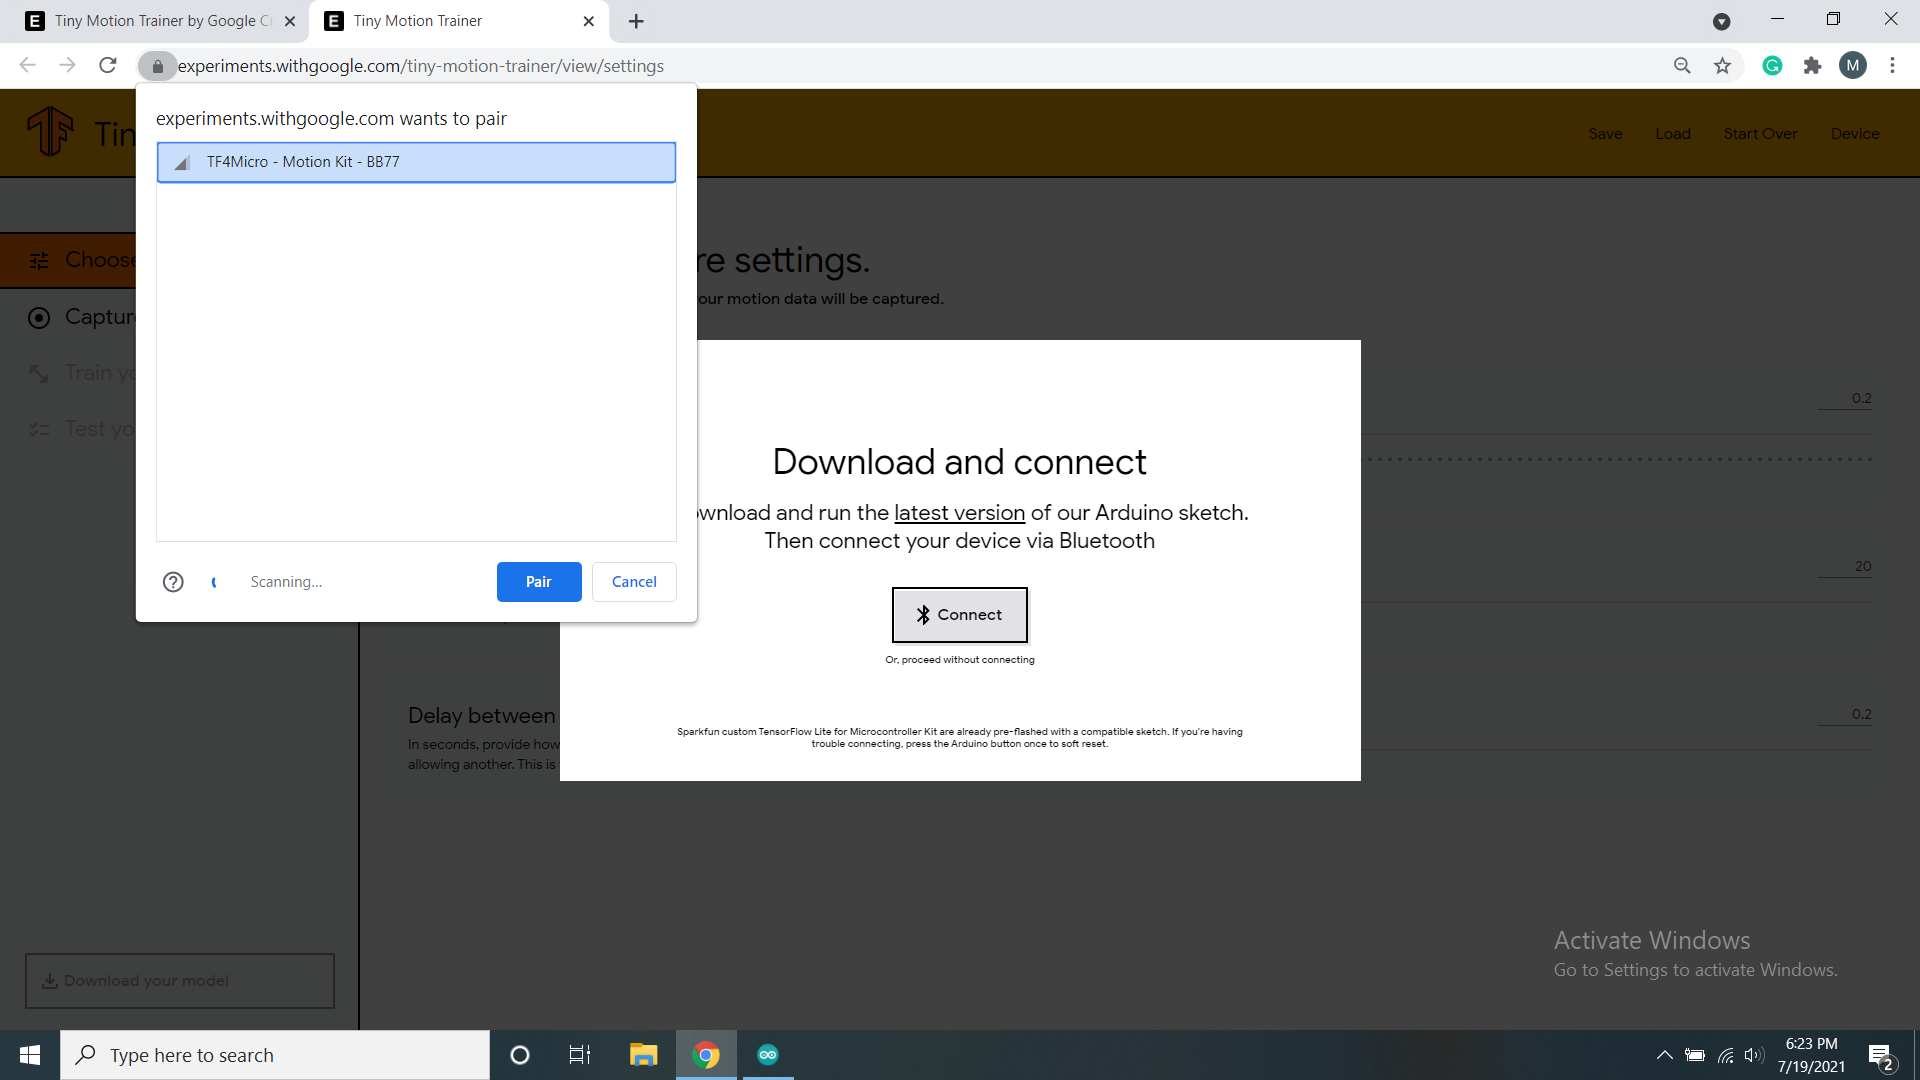The height and width of the screenshot is (1080, 1920).
Task: Click proceed without connecting link
Action: click(960, 660)
